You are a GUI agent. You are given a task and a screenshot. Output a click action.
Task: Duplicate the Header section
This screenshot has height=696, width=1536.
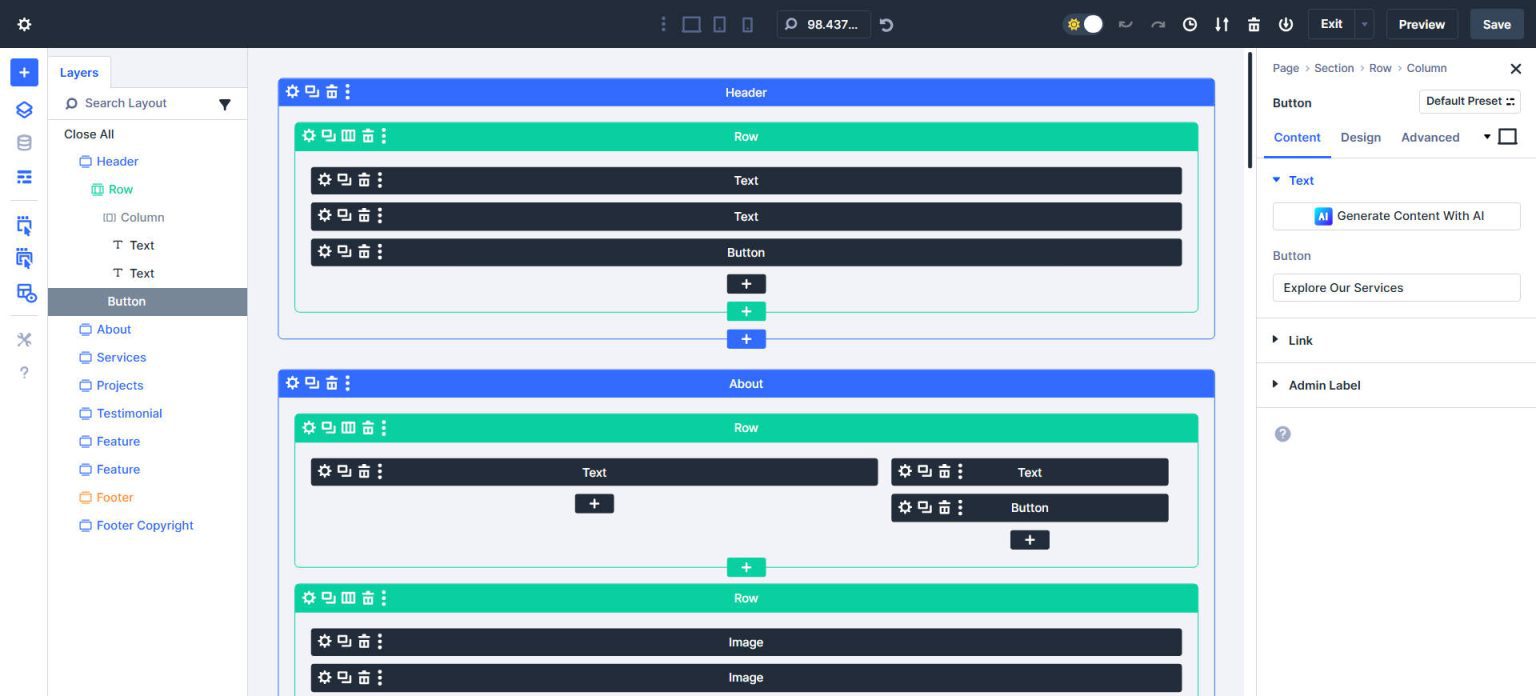312,92
